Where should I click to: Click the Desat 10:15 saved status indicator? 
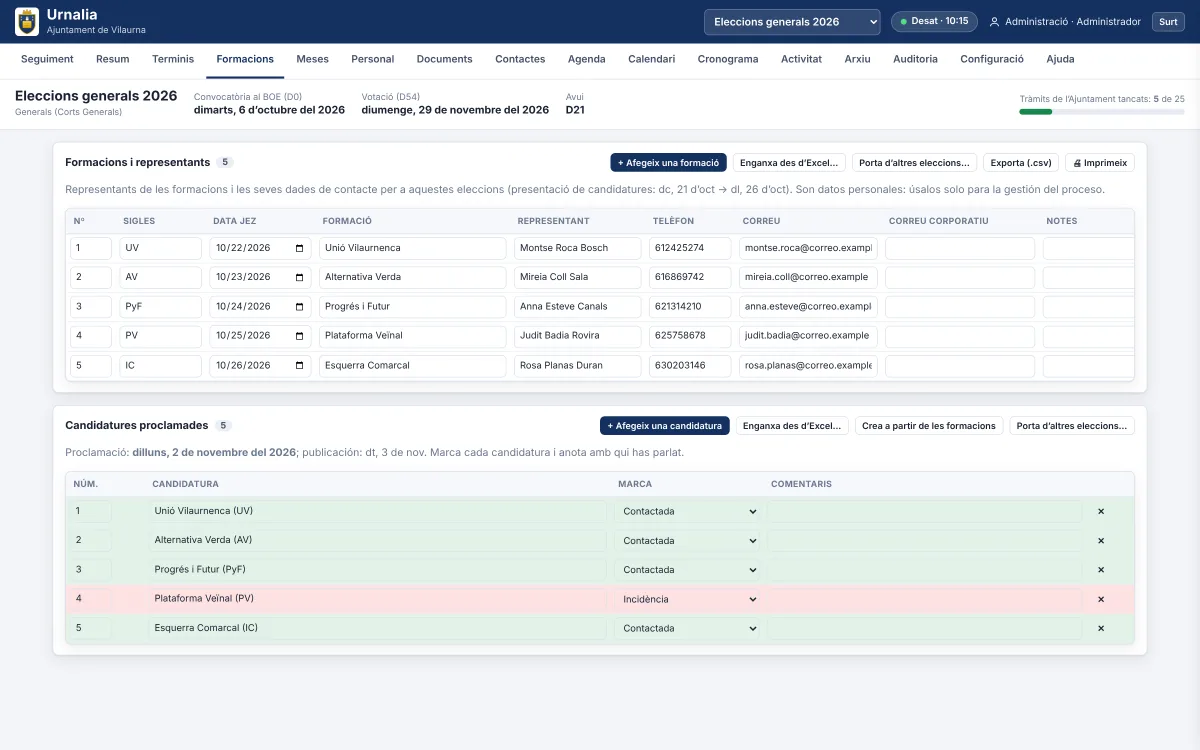[934, 22]
